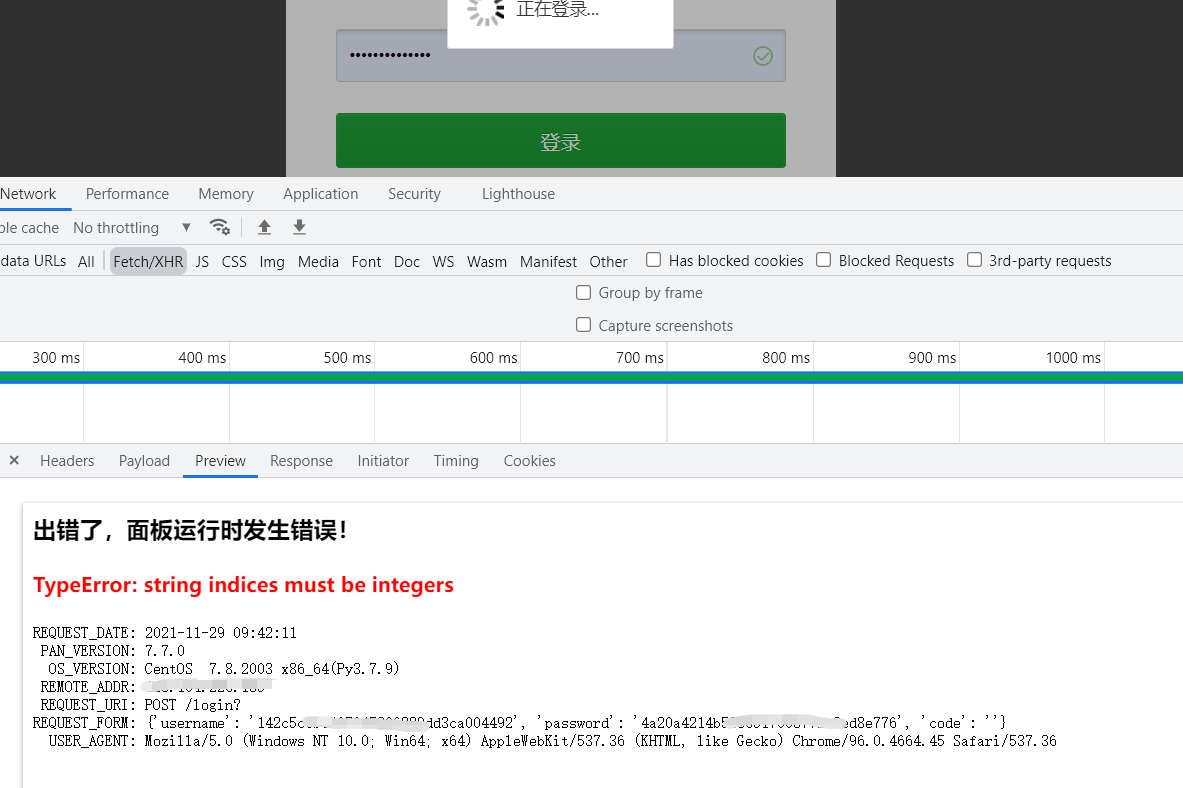Image resolution: width=1183 pixels, height=788 pixels.
Task: Toggle Blocked Requests checkbox
Action: tap(823, 260)
